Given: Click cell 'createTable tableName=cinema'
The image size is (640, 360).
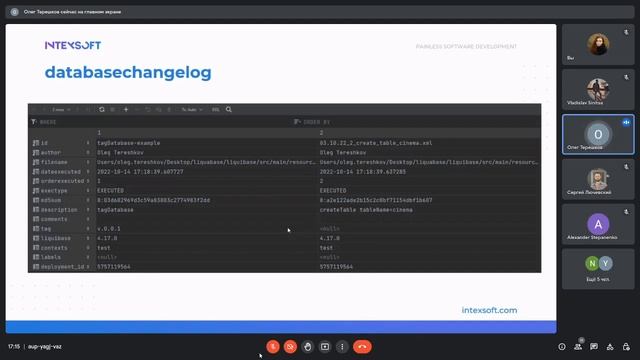Looking at the screenshot, I should pyautogui.click(x=366, y=210).
